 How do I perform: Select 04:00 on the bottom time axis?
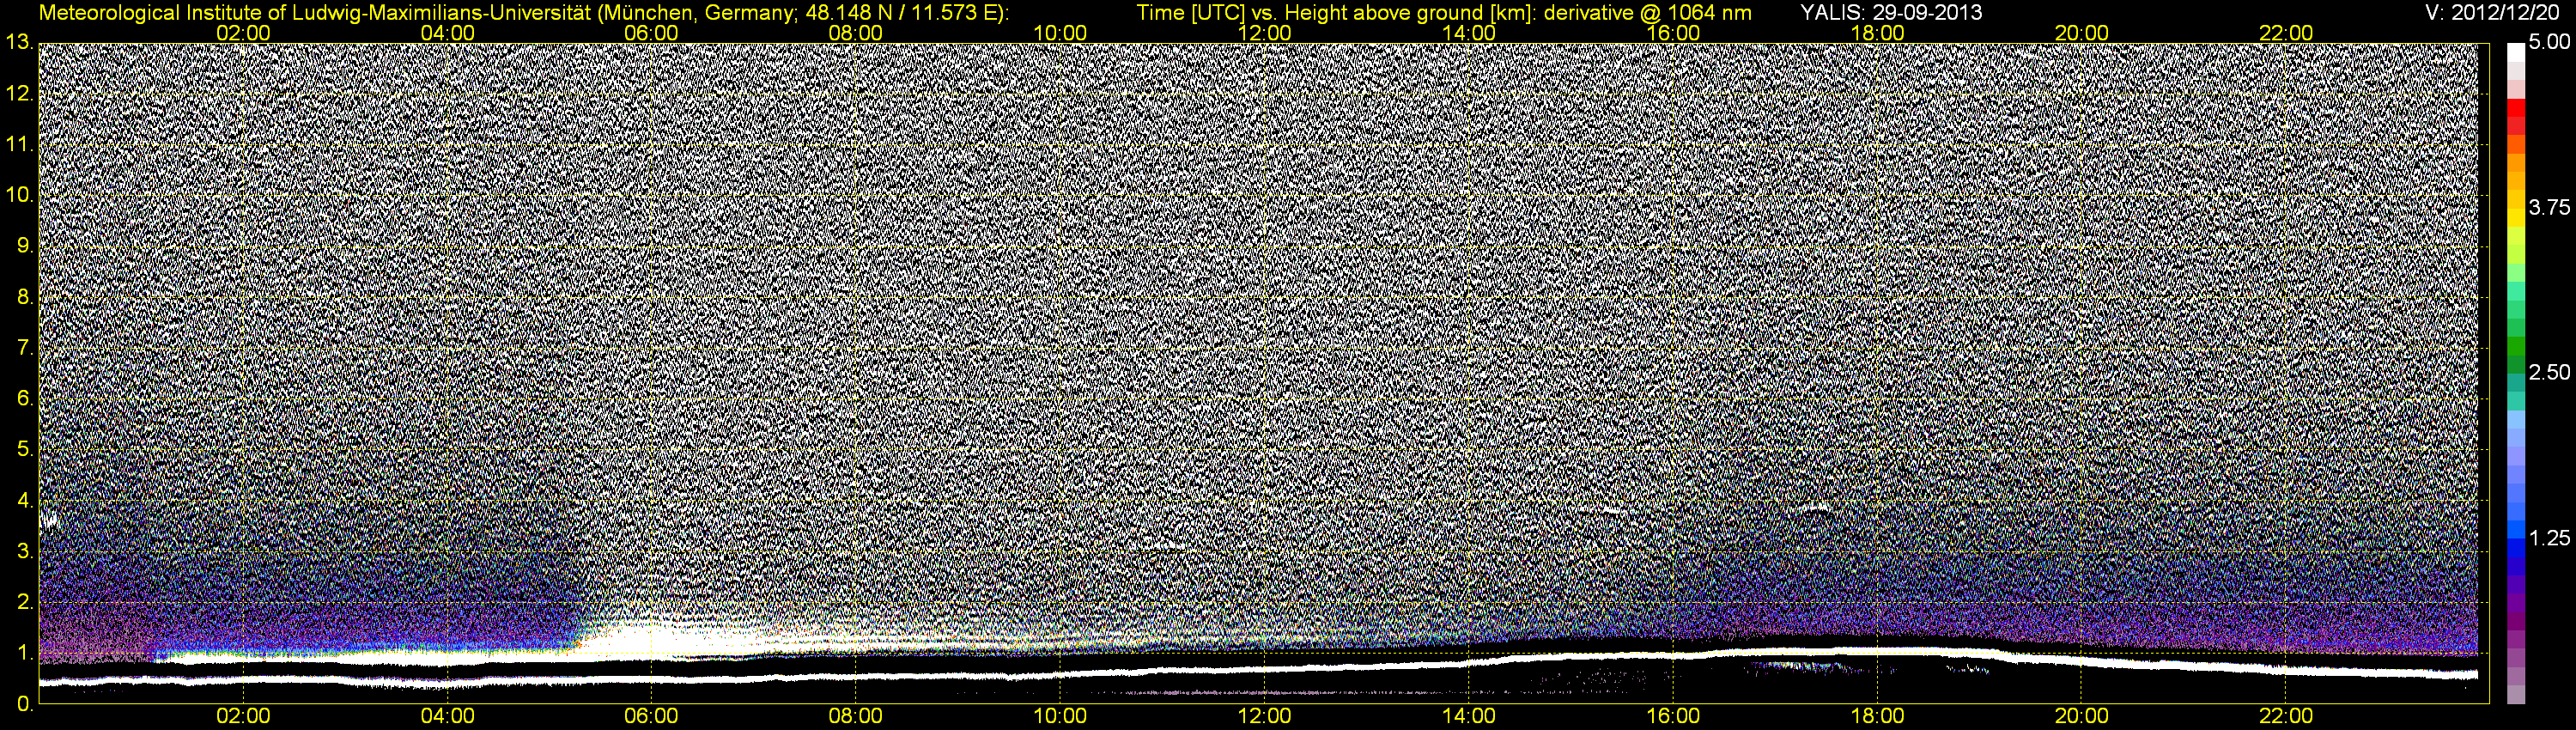(x=447, y=717)
